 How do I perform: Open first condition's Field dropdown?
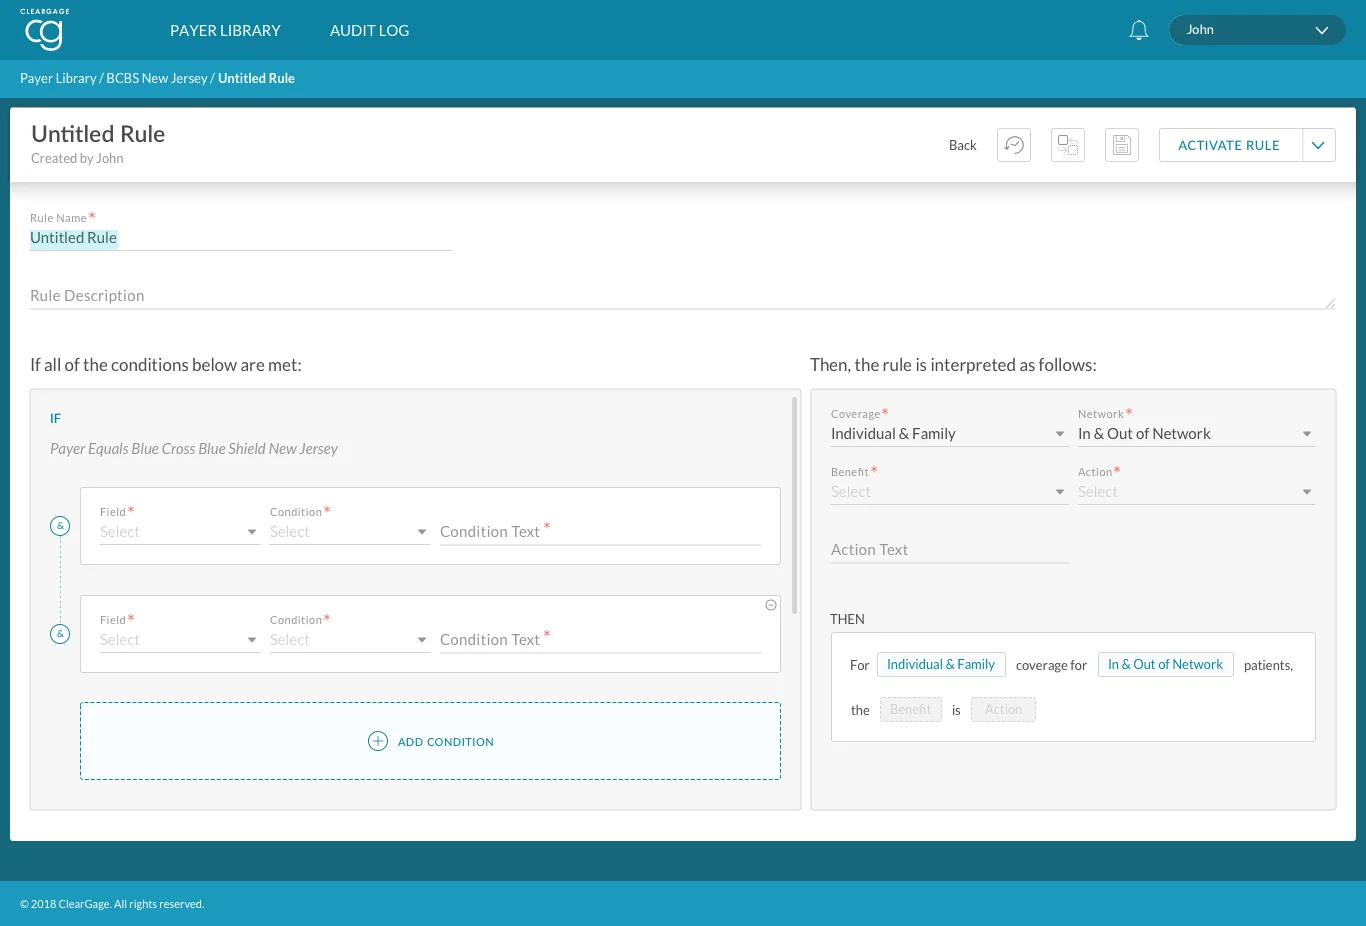tap(180, 532)
